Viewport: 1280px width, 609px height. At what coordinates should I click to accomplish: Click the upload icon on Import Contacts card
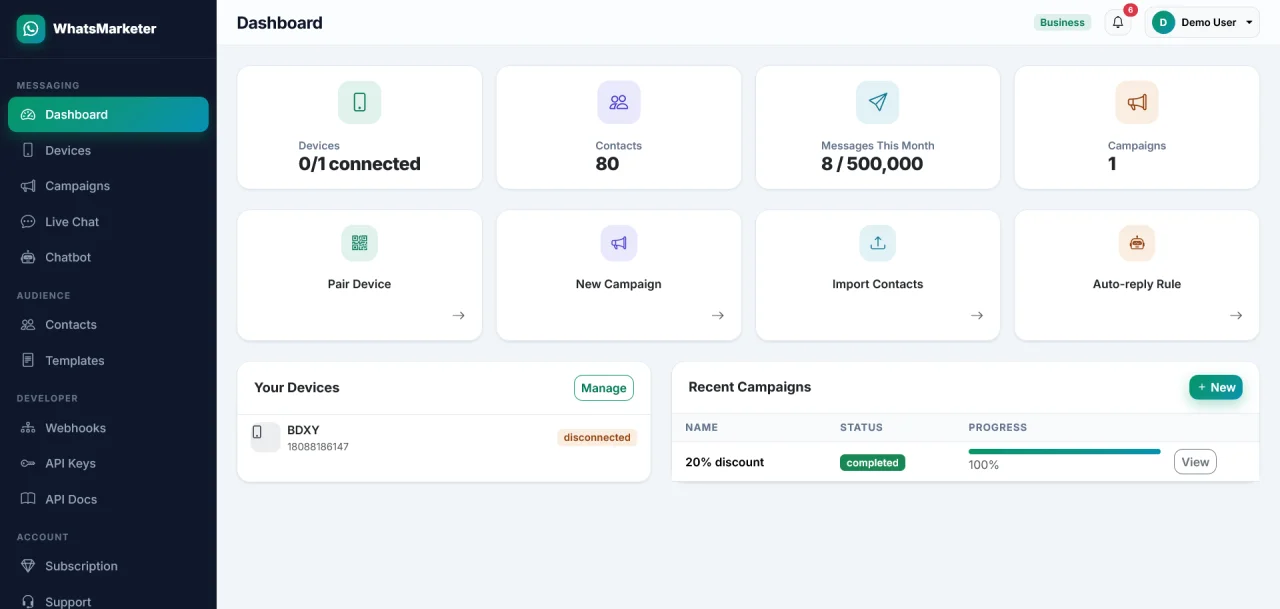pyautogui.click(x=878, y=243)
